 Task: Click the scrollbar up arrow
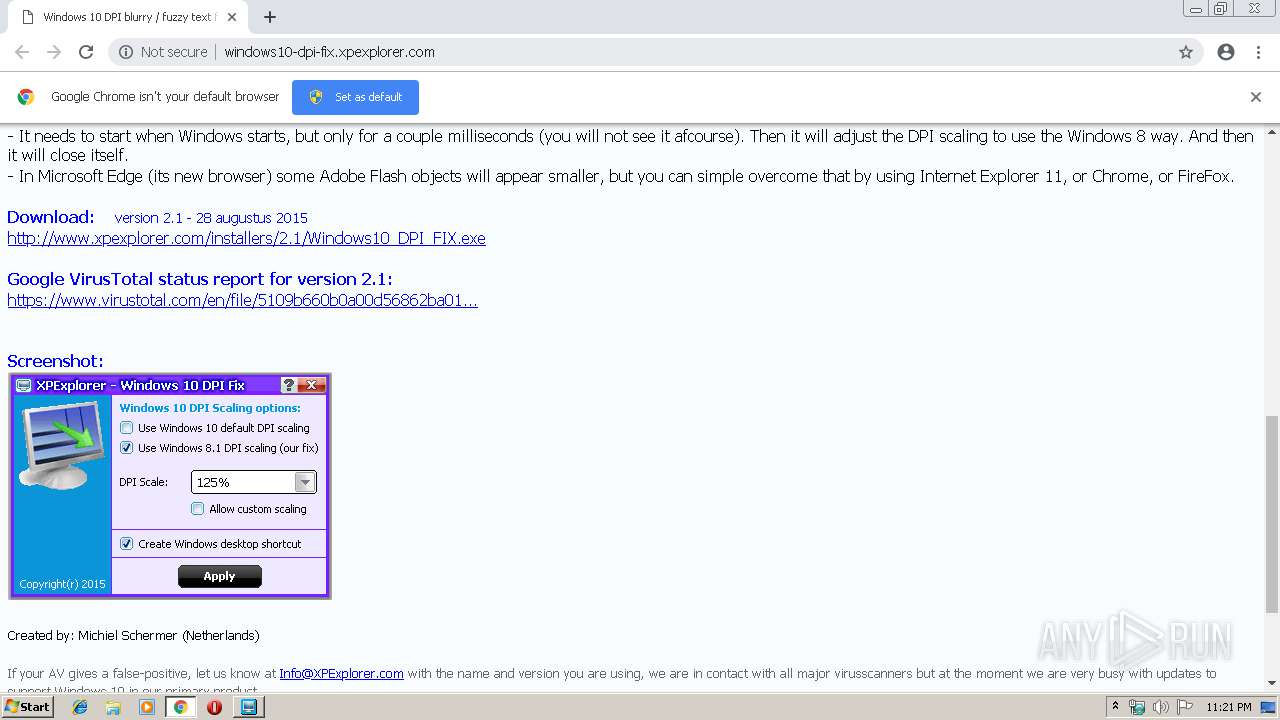(x=1272, y=132)
